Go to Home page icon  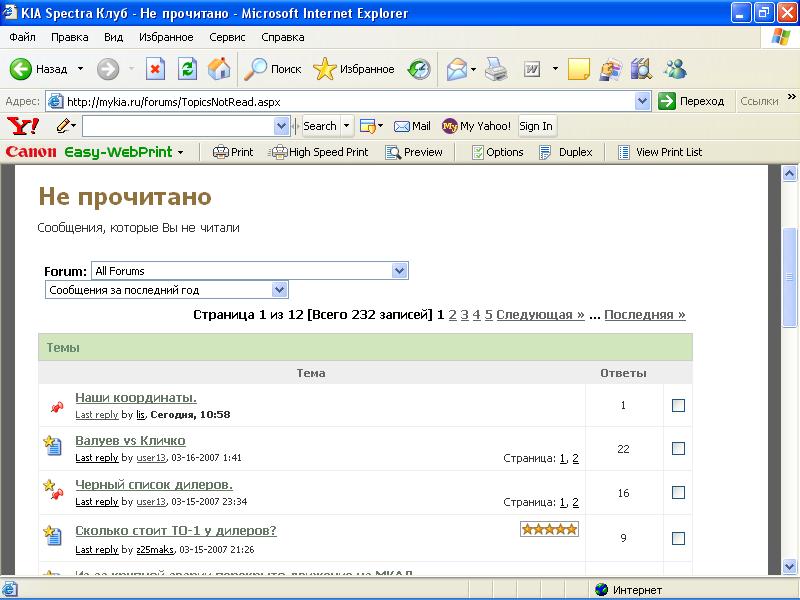pos(219,69)
